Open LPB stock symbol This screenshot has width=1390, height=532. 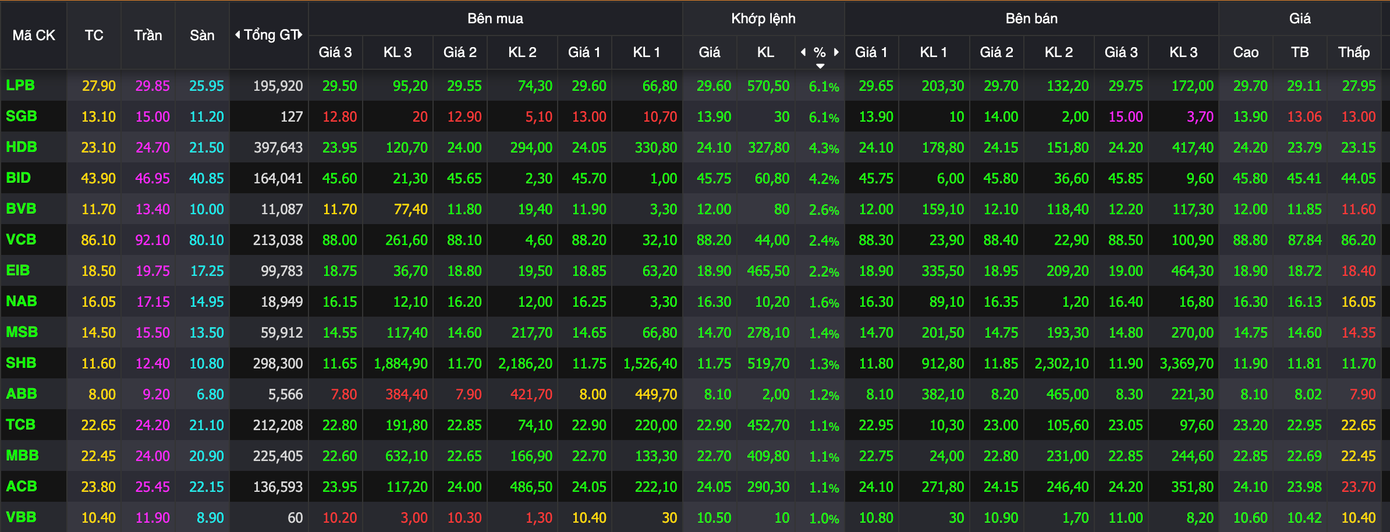click(x=20, y=86)
